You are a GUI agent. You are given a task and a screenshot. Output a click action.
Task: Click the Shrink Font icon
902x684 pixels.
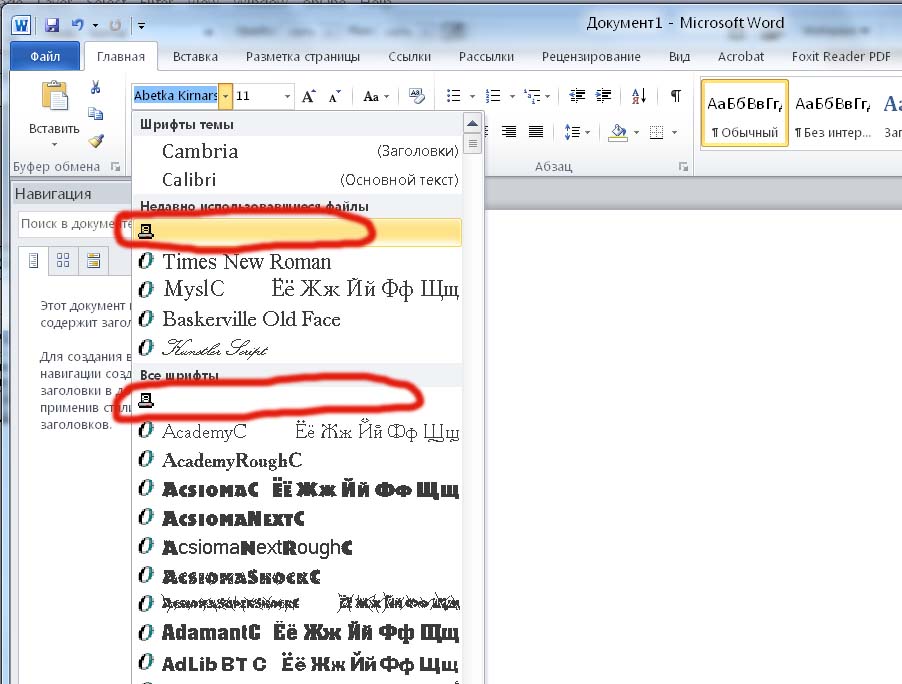click(x=335, y=96)
